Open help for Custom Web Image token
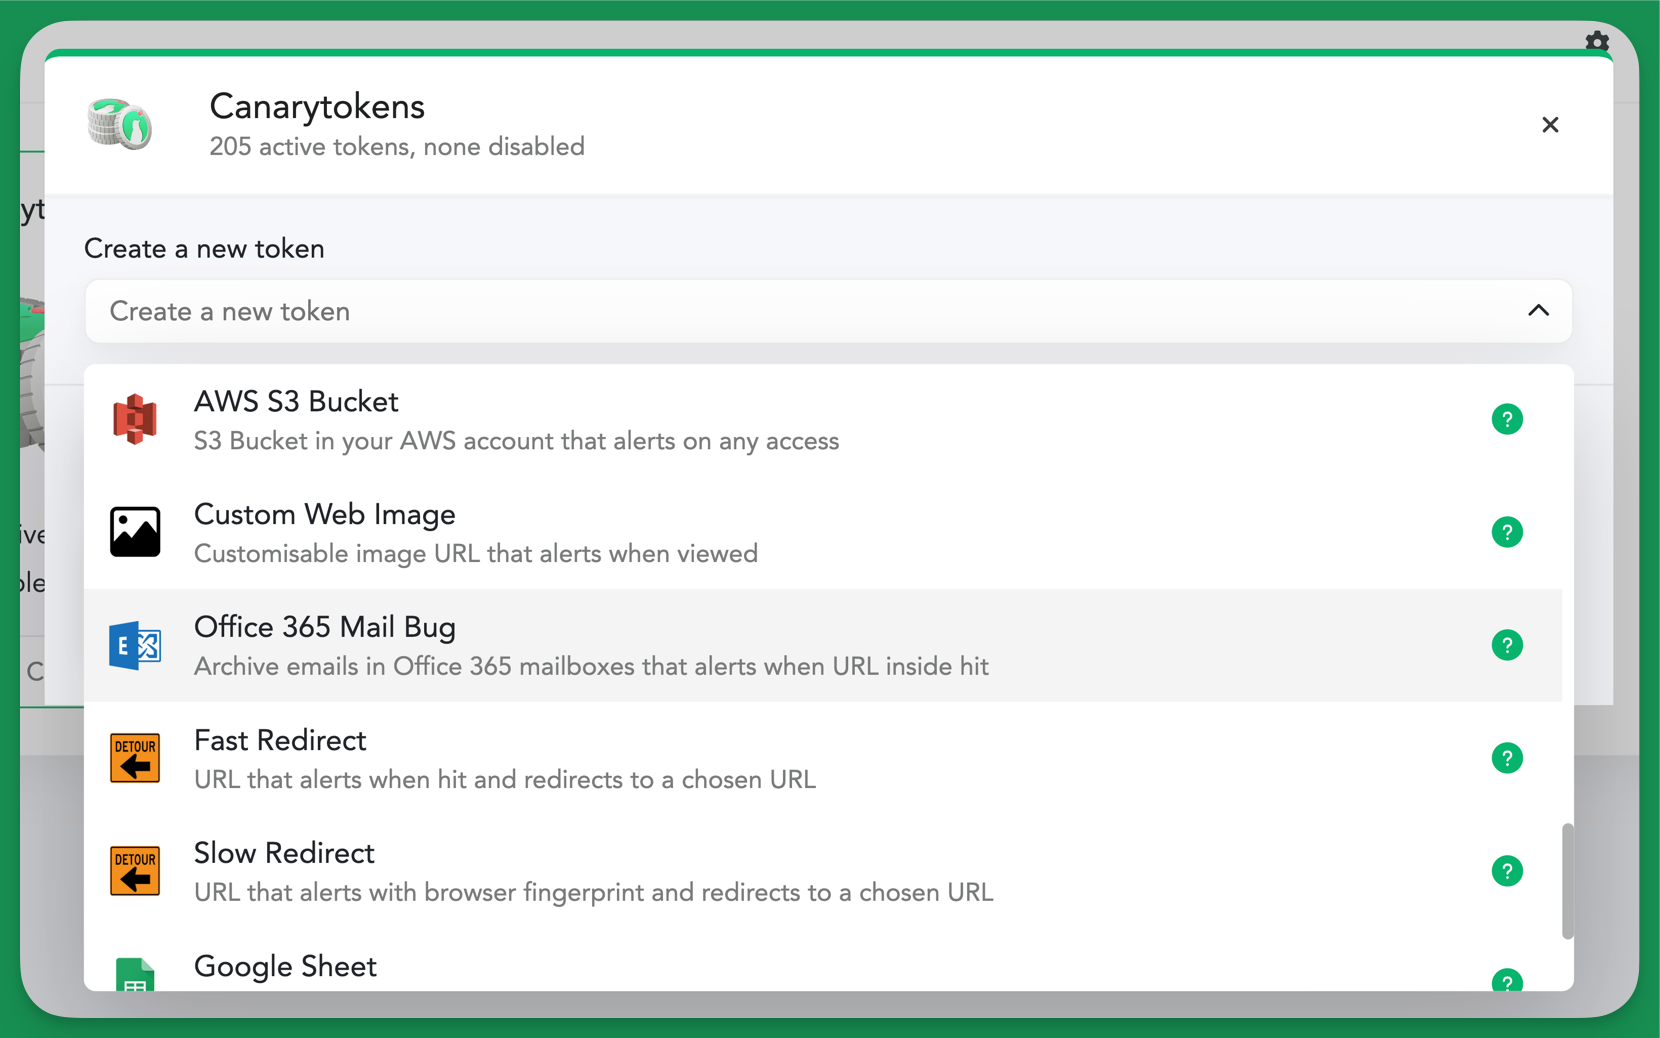 coord(1507,532)
